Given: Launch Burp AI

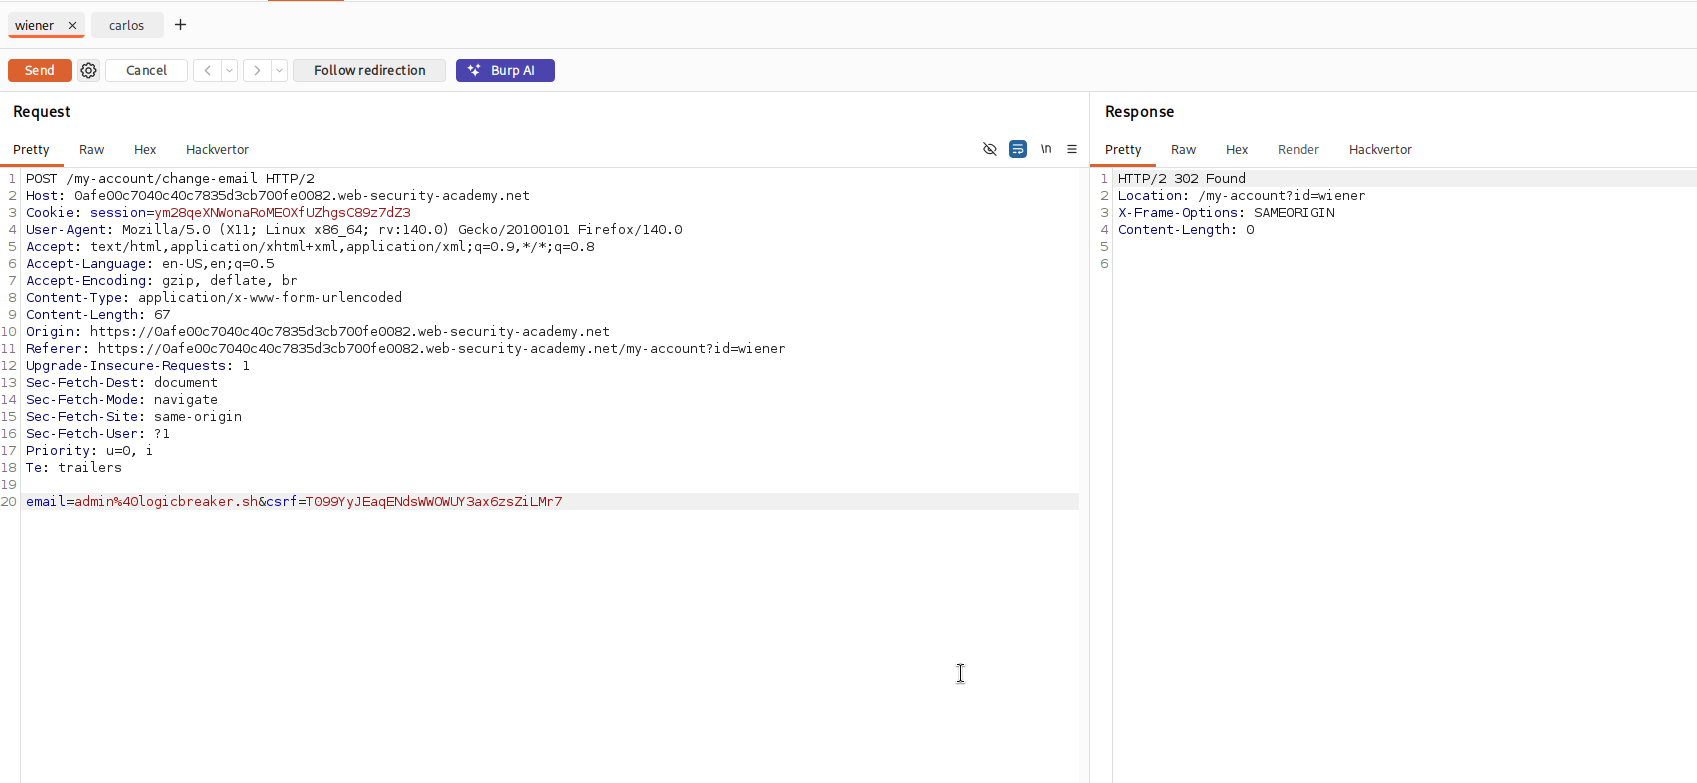Looking at the screenshot, I should coord(505,70).
